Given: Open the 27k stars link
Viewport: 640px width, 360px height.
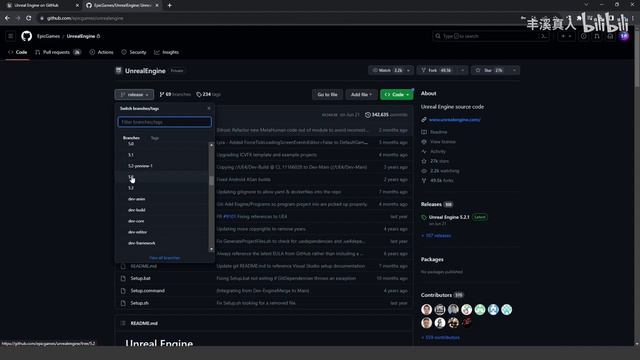Looking at the screenshot, I should (440, 161).
